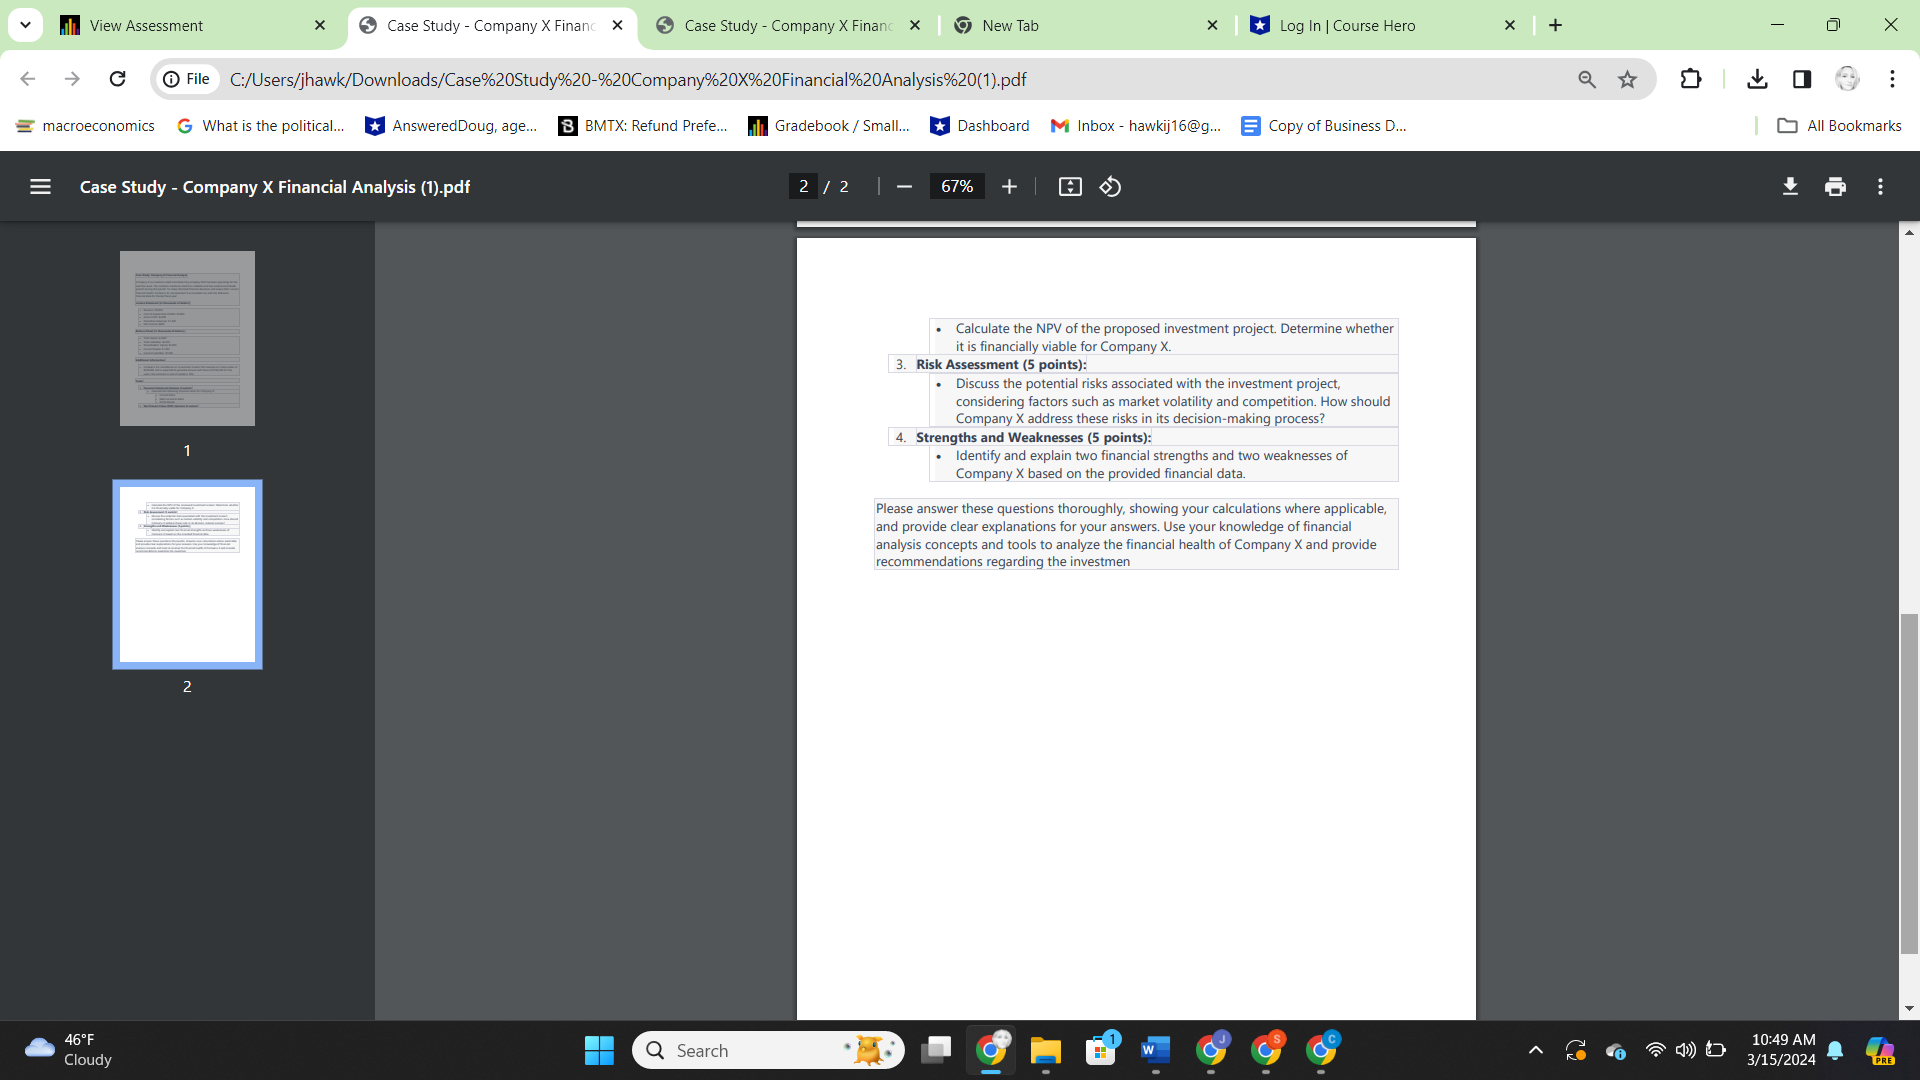Zoom in on the document
Viewport: 1920px width, 1080px height.
click(1009, 186)
